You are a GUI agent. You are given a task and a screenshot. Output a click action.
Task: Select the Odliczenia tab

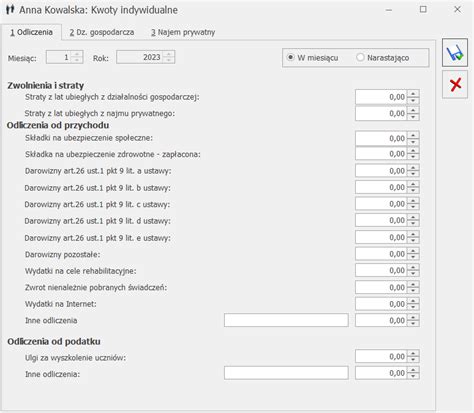click(31, 32)
